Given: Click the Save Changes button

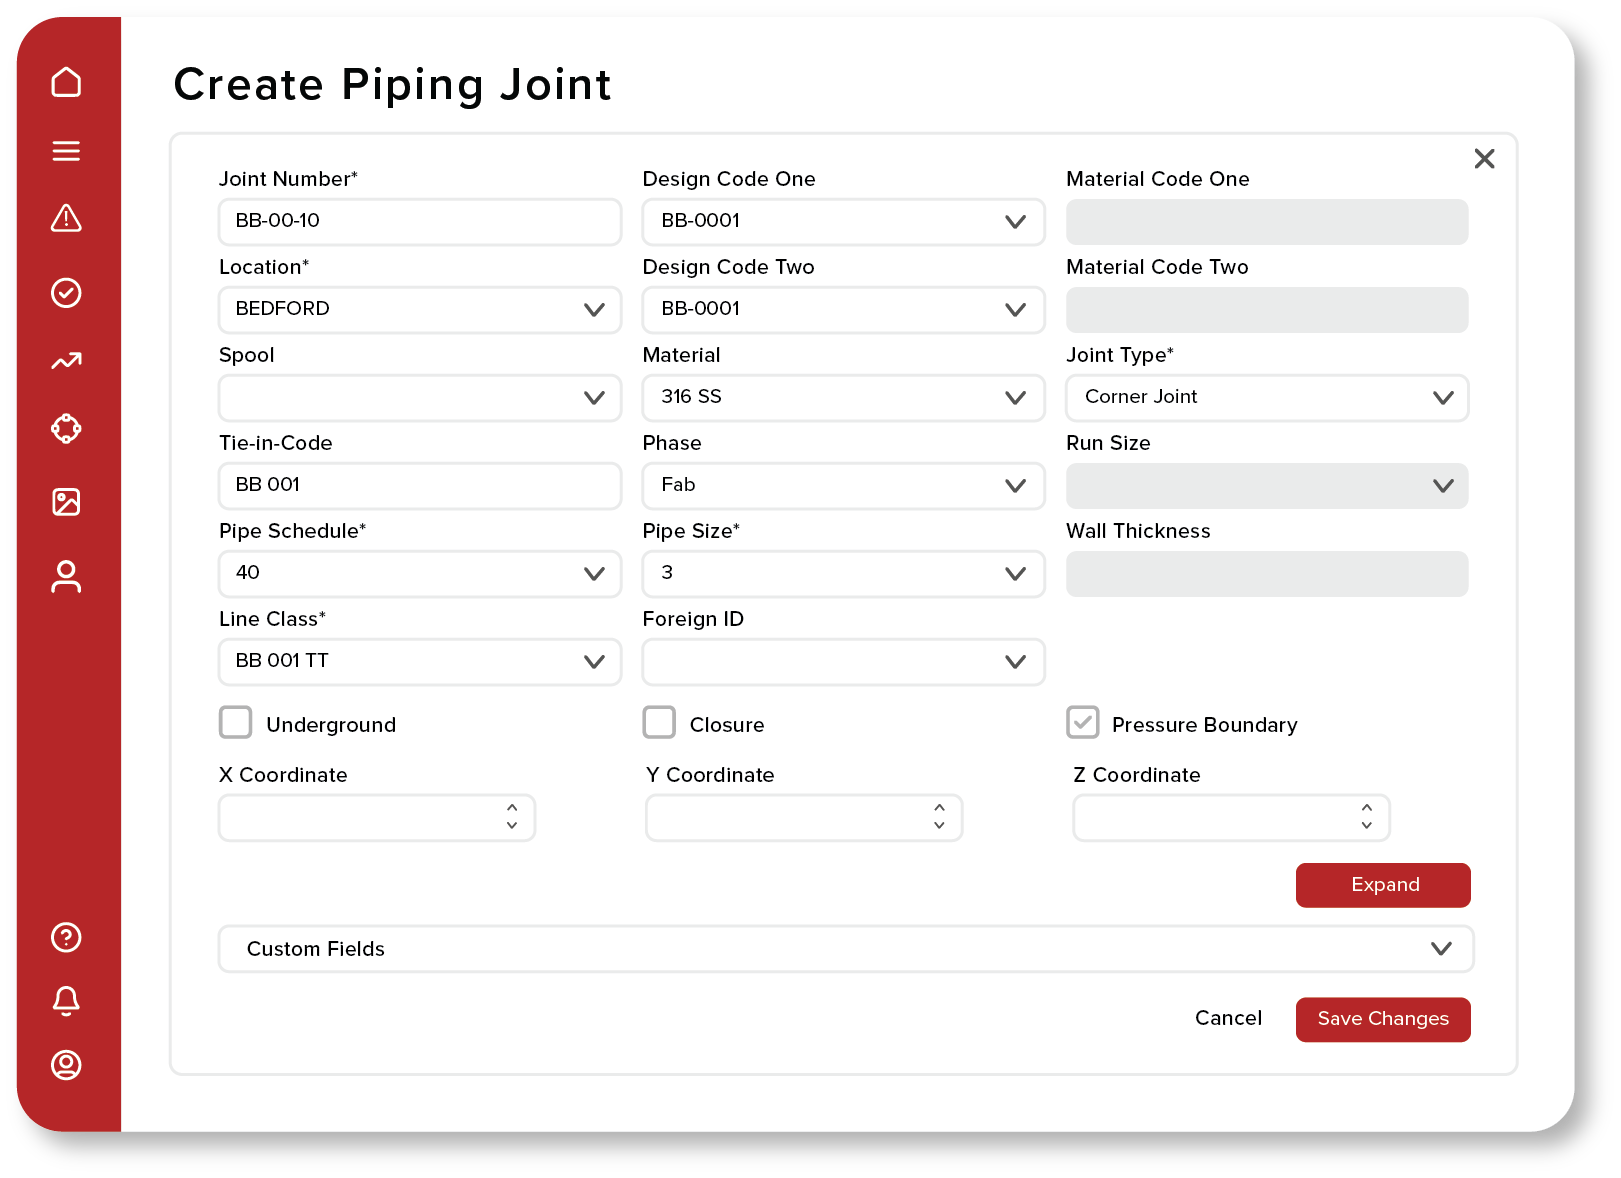Looking at the screenshot, I should 1382,1019.
